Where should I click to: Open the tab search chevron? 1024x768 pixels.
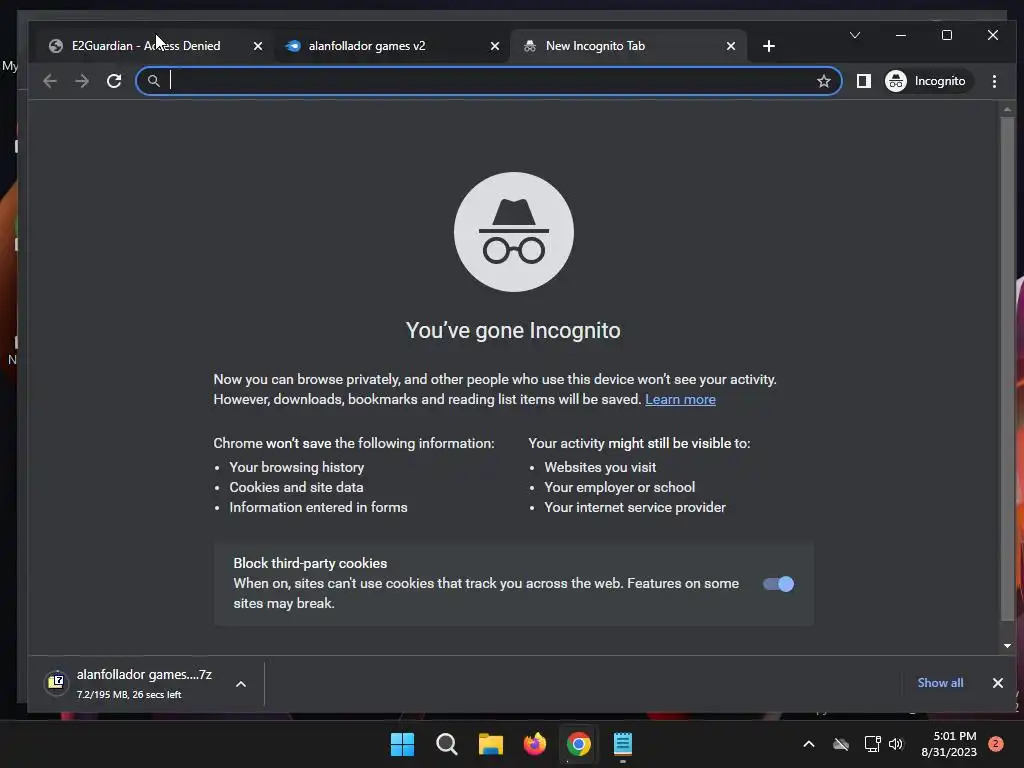(855, 35)
